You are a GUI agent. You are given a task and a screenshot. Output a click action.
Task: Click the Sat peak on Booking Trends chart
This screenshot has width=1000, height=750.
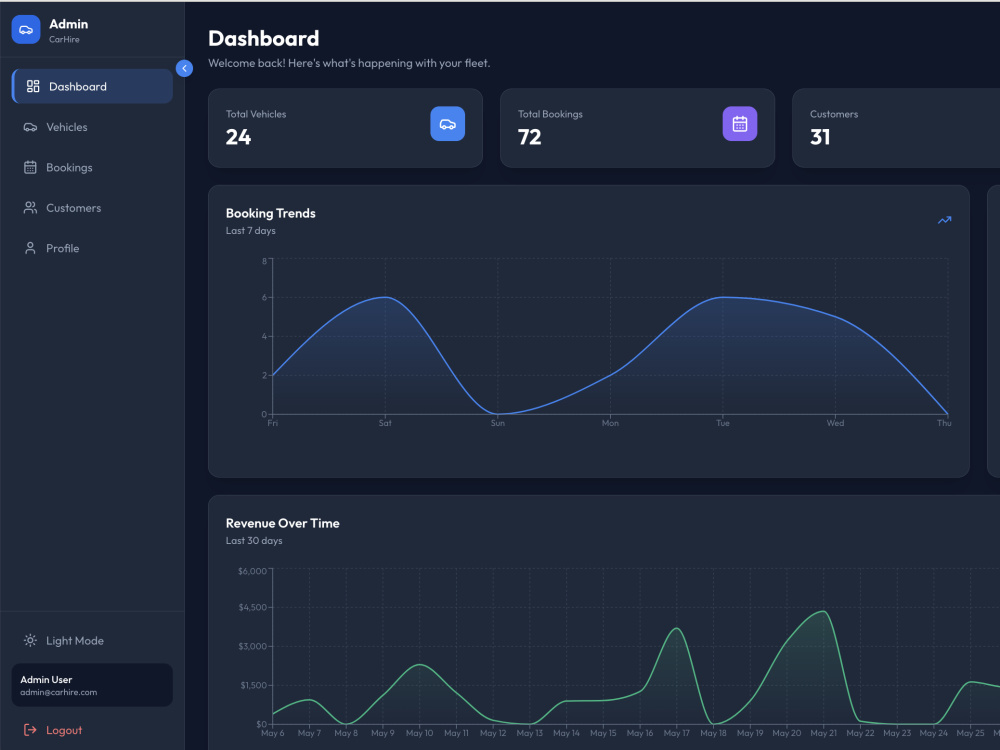385,297
